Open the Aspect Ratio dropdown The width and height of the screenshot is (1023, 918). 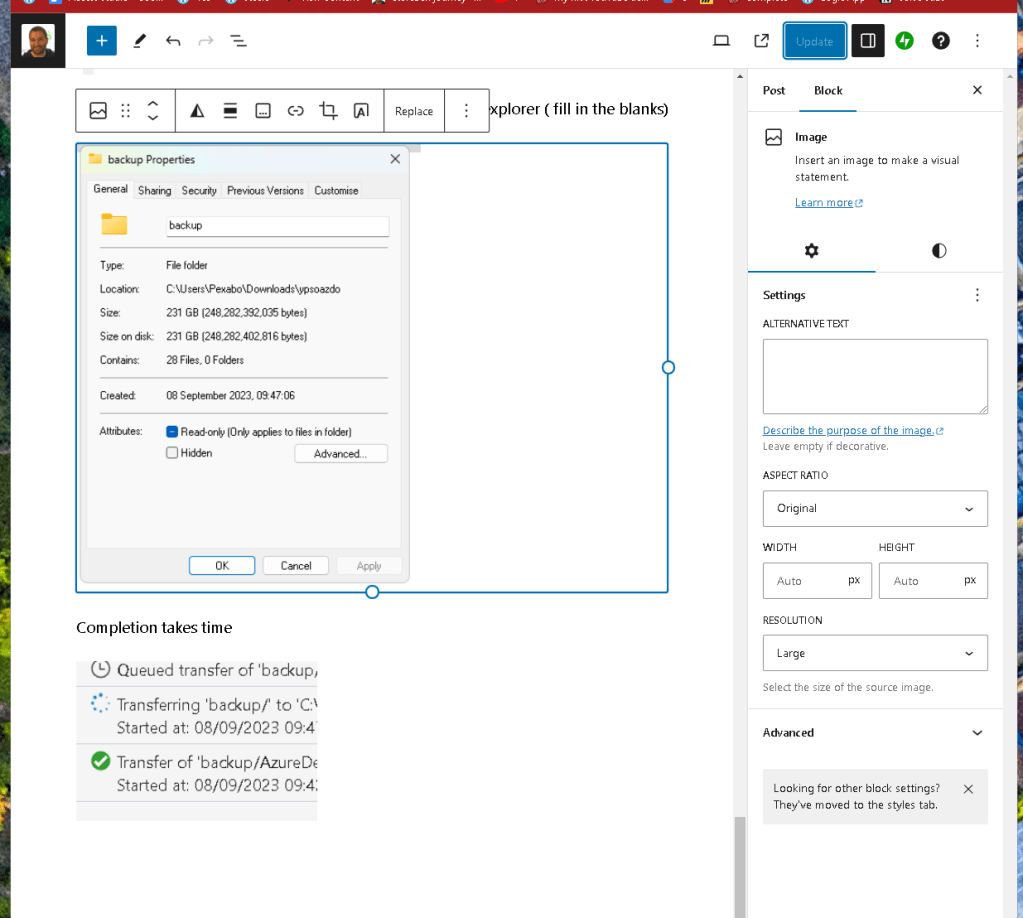(875, 508)
